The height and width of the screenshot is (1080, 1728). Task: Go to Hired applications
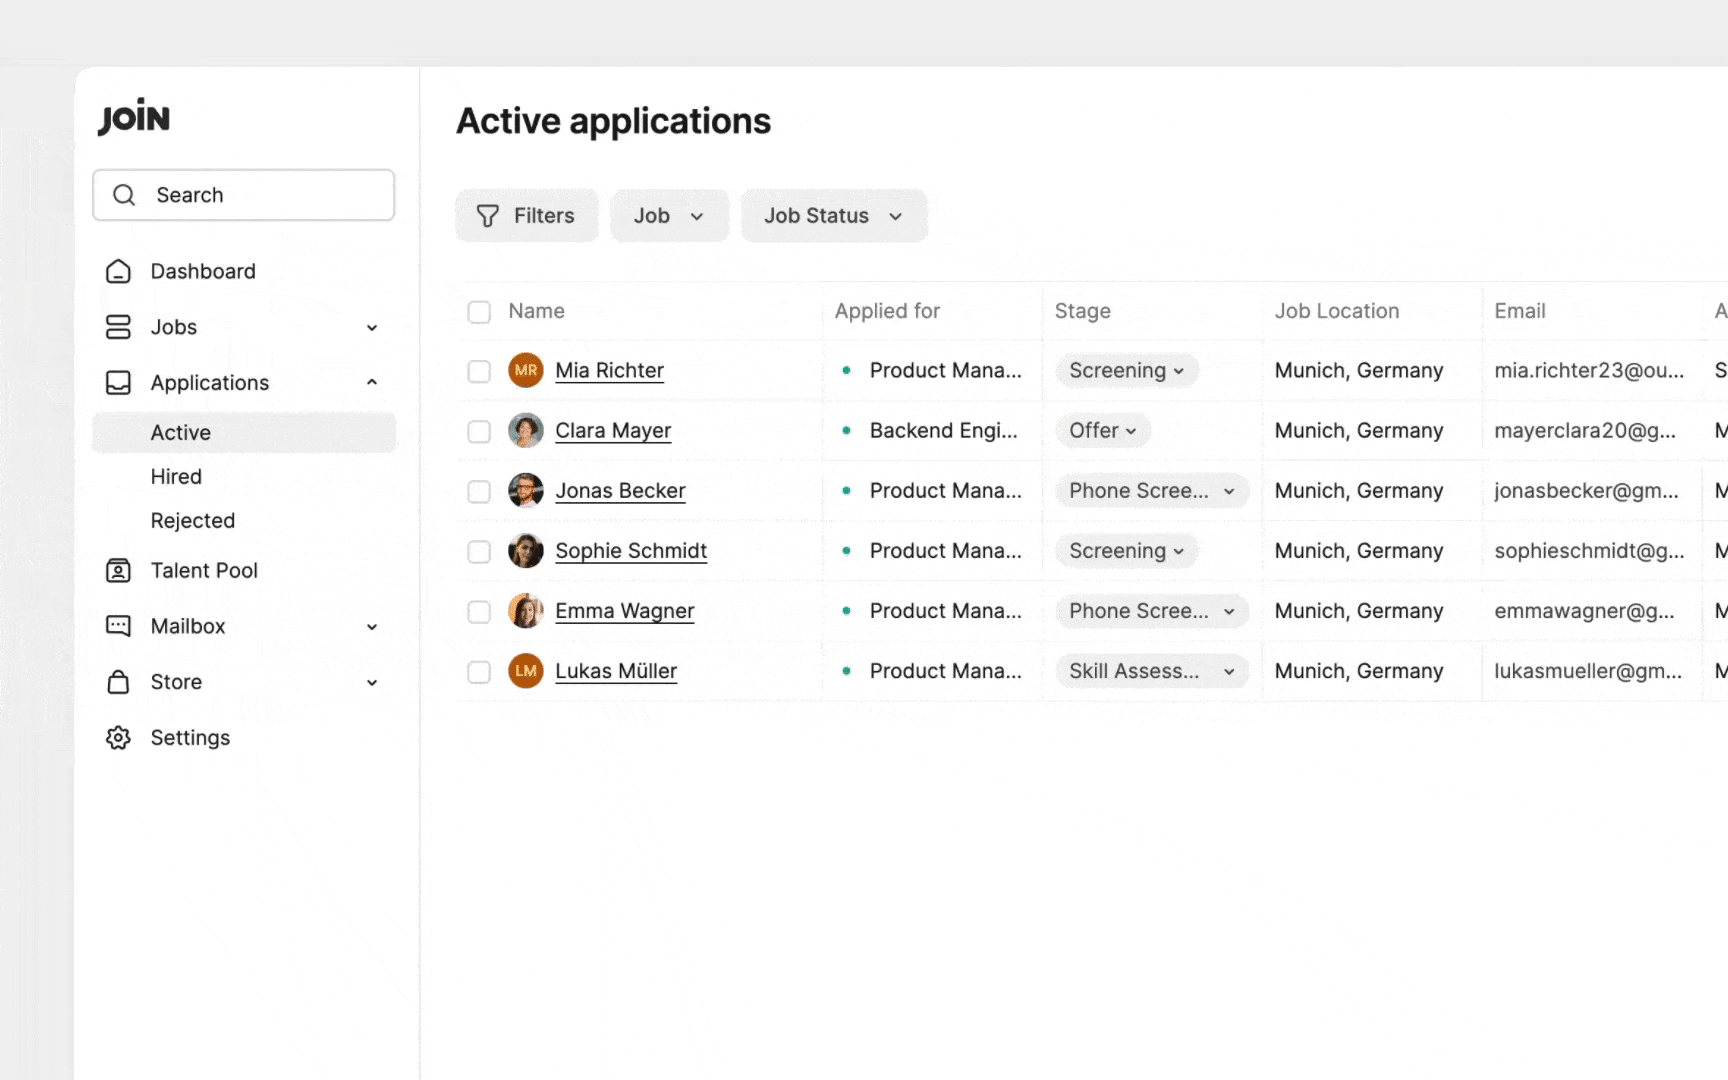click(176, 477)
